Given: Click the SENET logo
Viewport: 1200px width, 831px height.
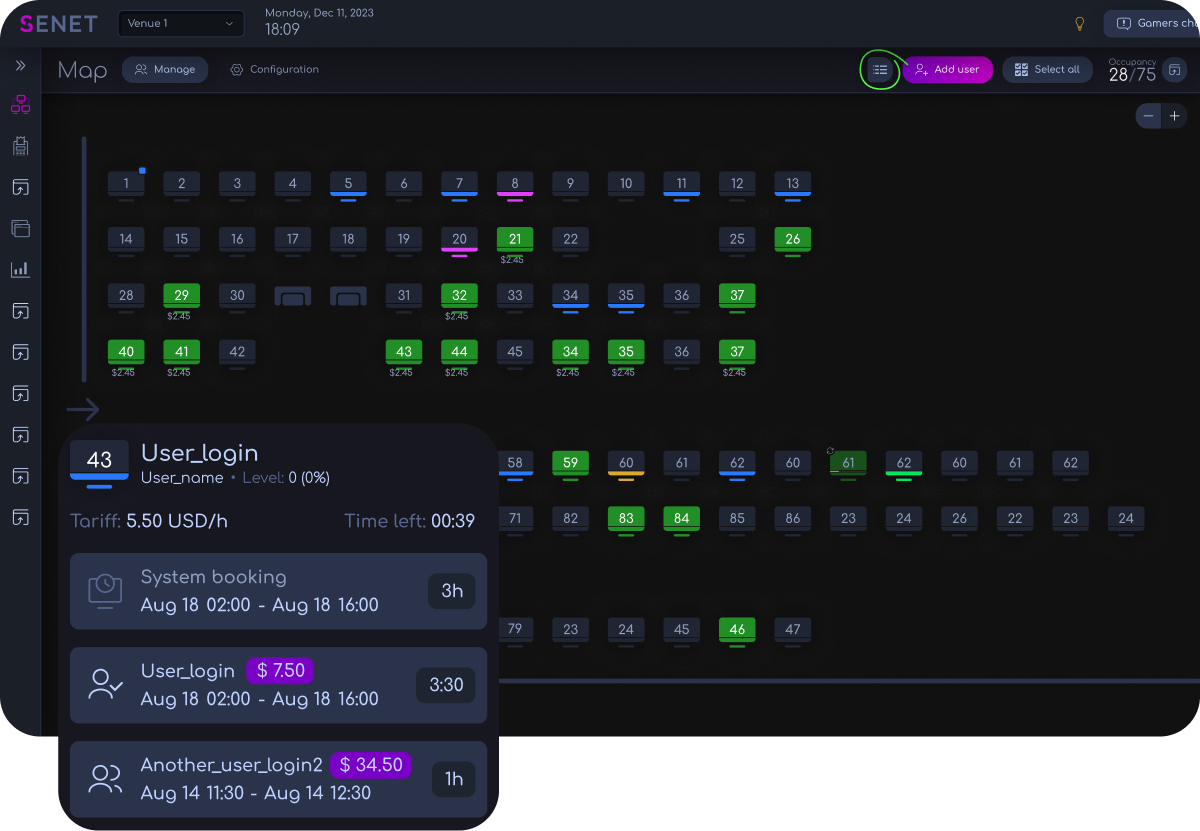Looking at the screenshot, I should [58, 24].
